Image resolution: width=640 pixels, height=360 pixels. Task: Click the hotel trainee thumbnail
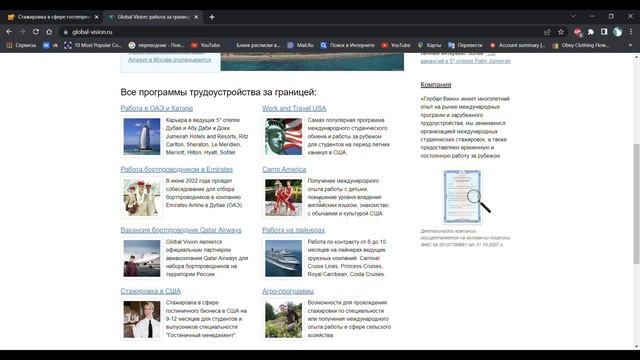(x=142, y=319)
